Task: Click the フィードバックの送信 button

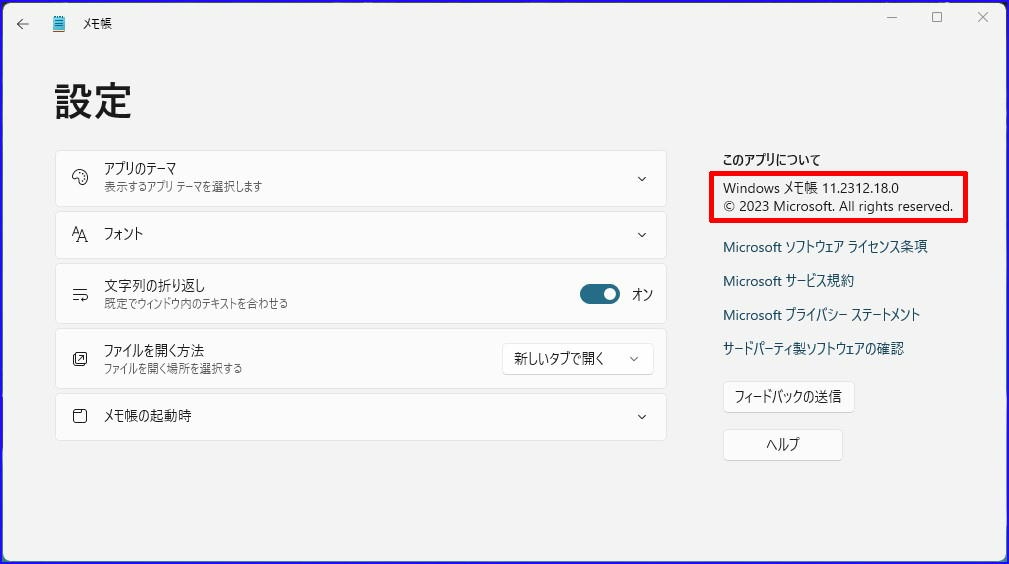Action: tap(788, 397)
